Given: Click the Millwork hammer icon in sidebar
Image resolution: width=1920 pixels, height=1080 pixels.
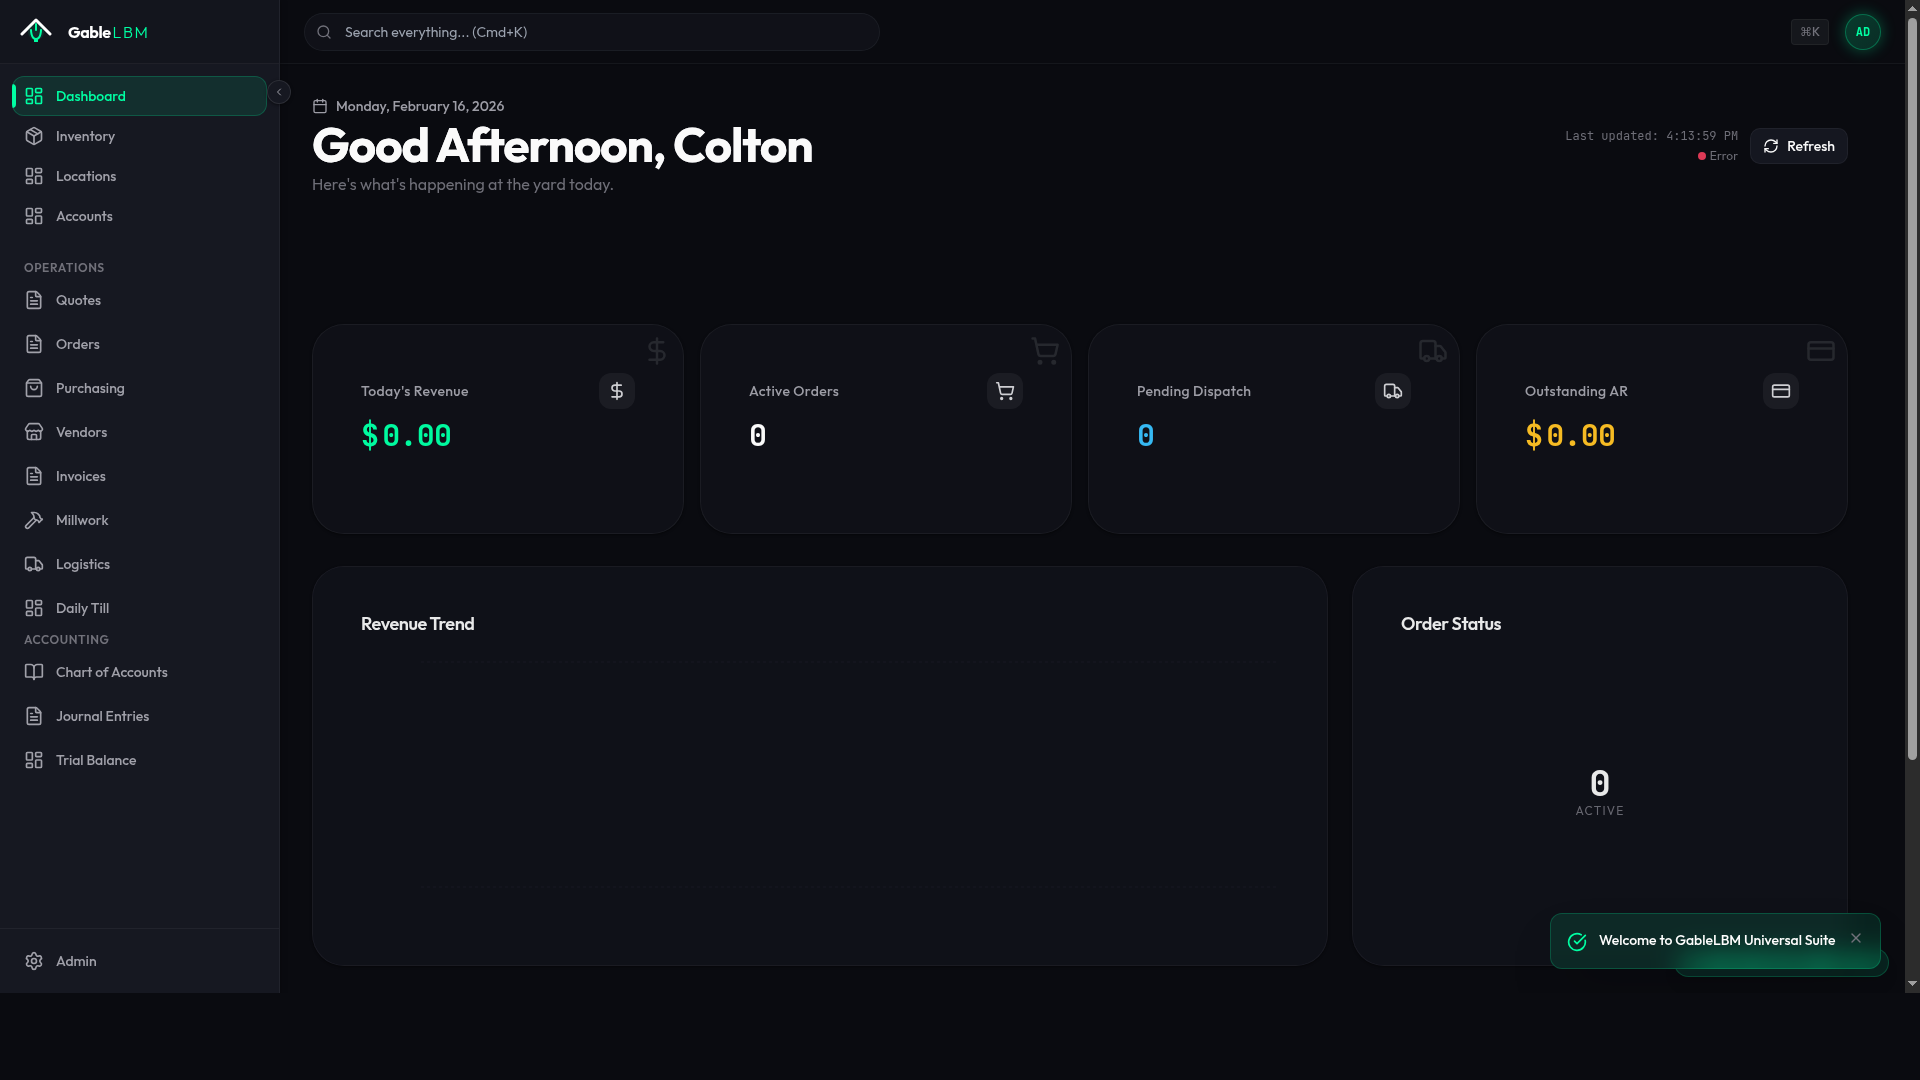Looking at the screenshot, I should (34, 520).
